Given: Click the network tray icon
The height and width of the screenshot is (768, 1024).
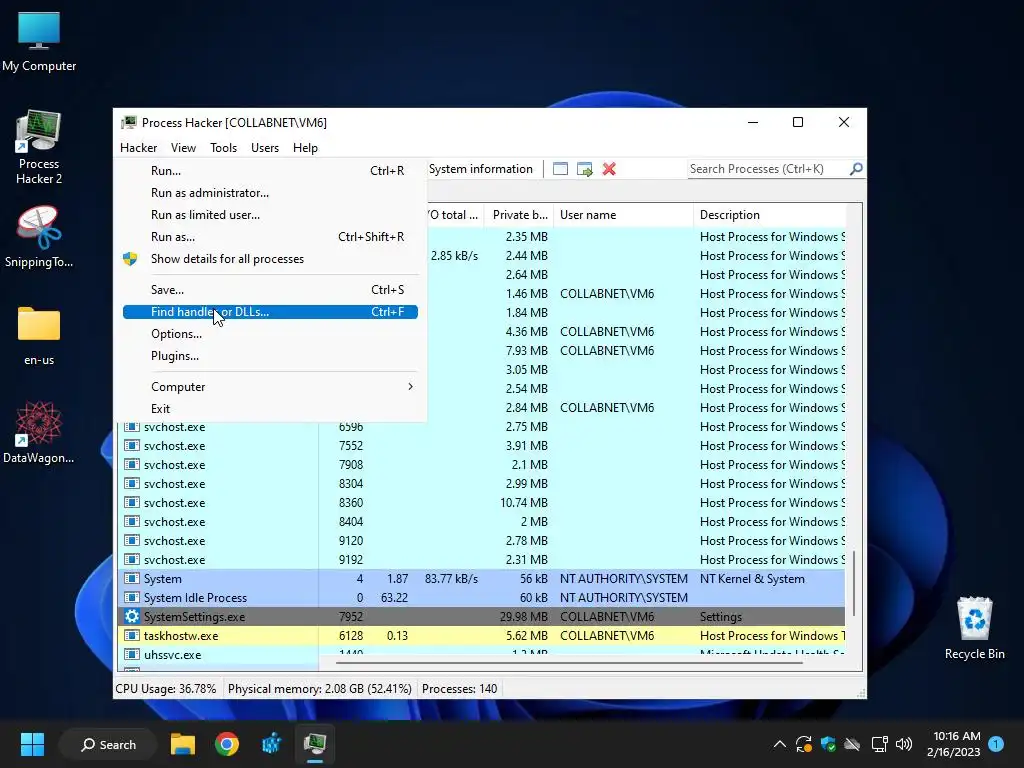Looking at the screenshot, I should (880, 744).
